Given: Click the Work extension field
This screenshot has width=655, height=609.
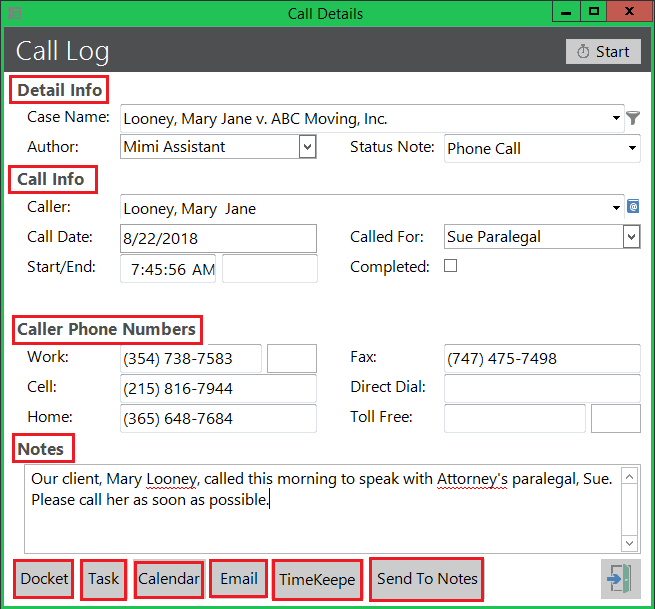Looking at the screenshot, I should [292, 358].
